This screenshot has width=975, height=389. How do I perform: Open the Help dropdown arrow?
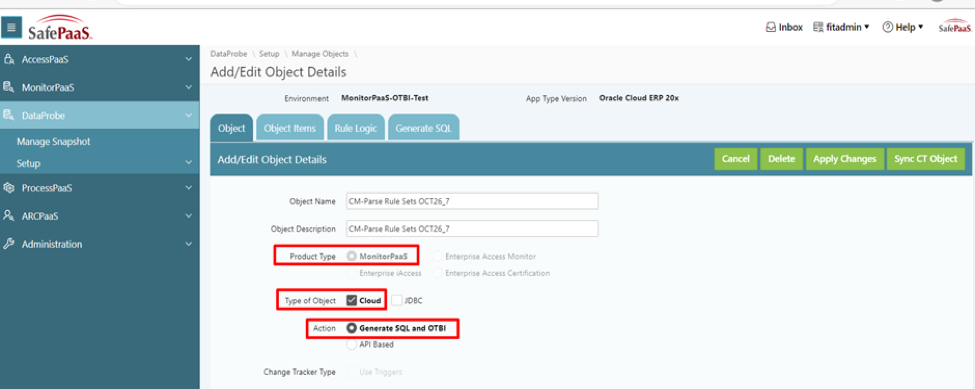tap(921, 27)
